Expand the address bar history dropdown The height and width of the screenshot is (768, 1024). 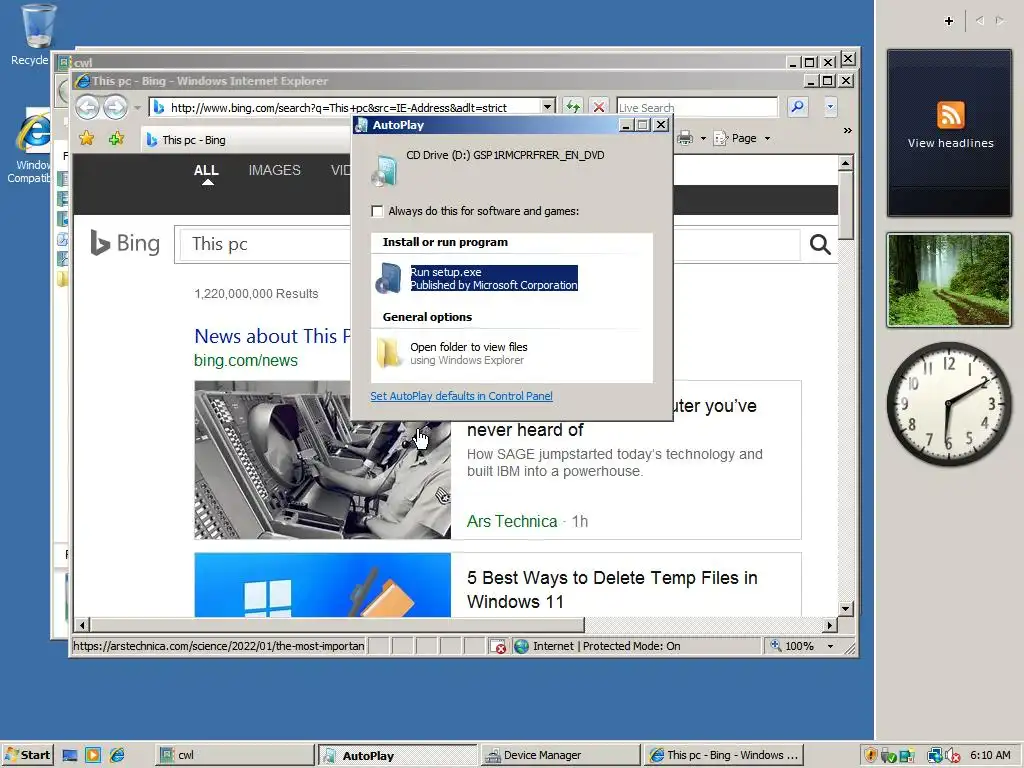(547, 106)
